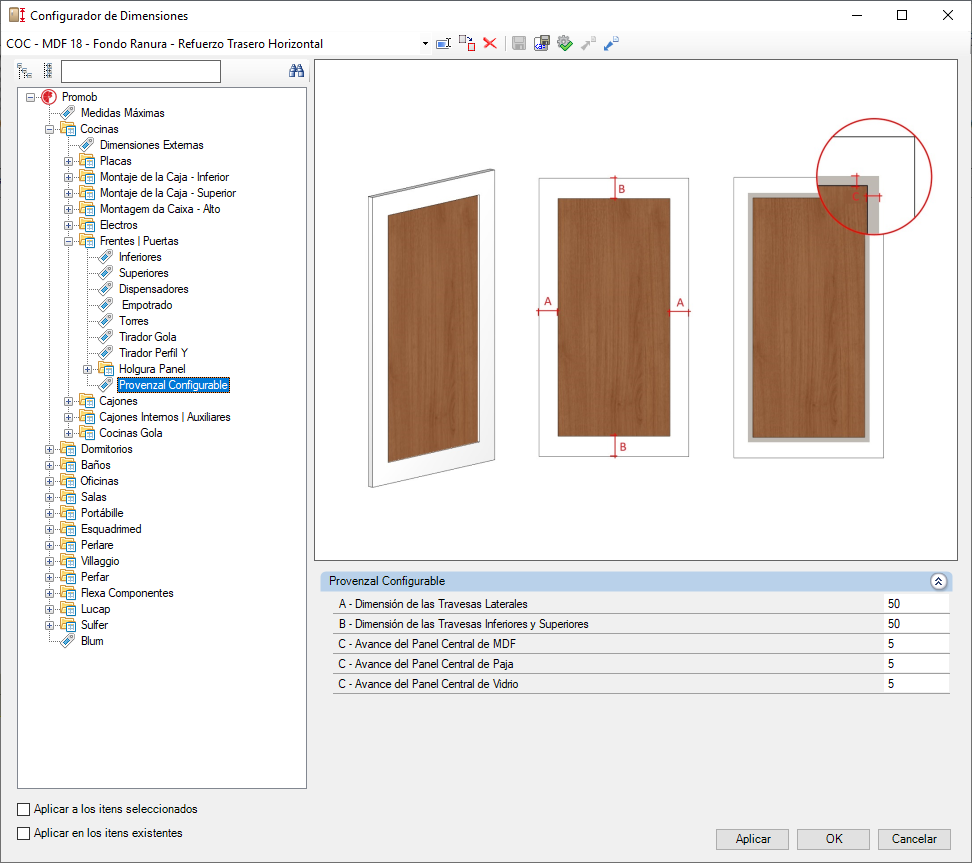Expand the Baños folder

50,466
